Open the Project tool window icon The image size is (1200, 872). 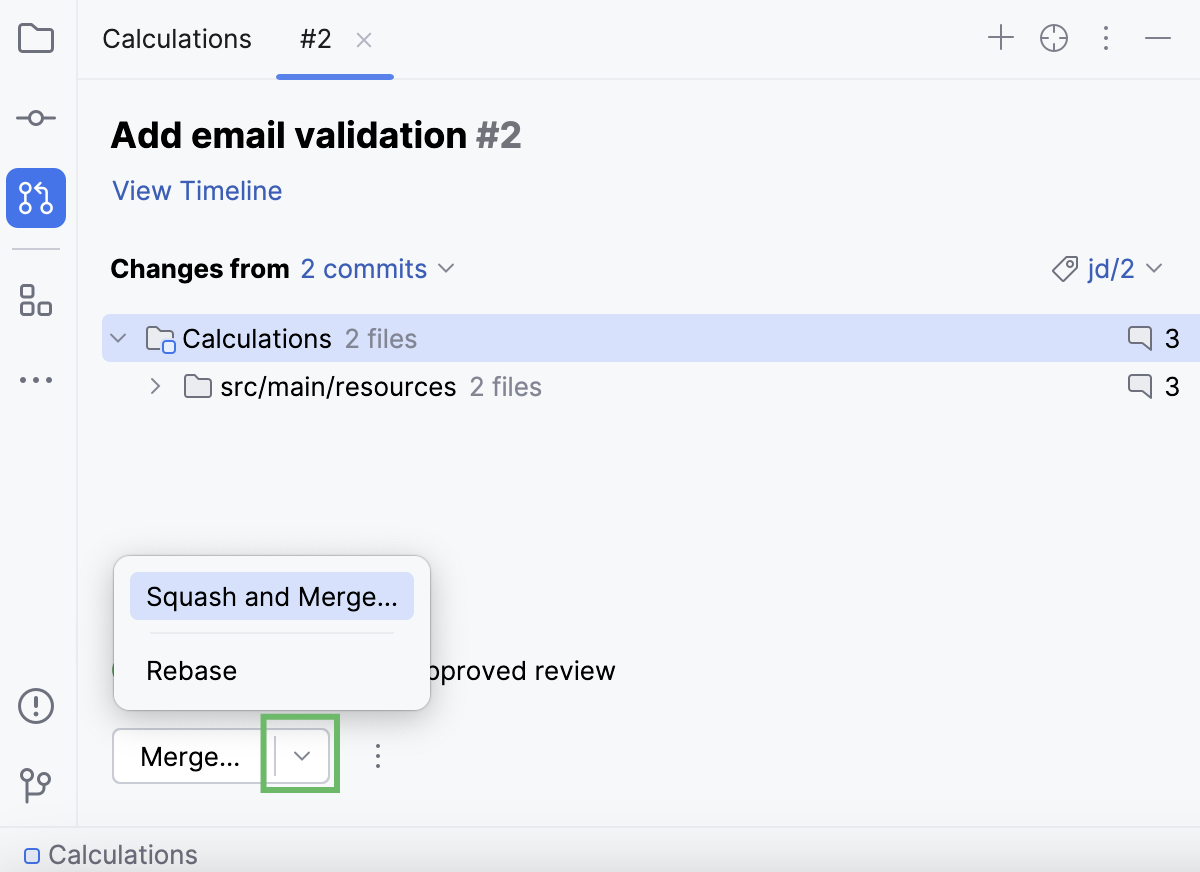point(35,38)
